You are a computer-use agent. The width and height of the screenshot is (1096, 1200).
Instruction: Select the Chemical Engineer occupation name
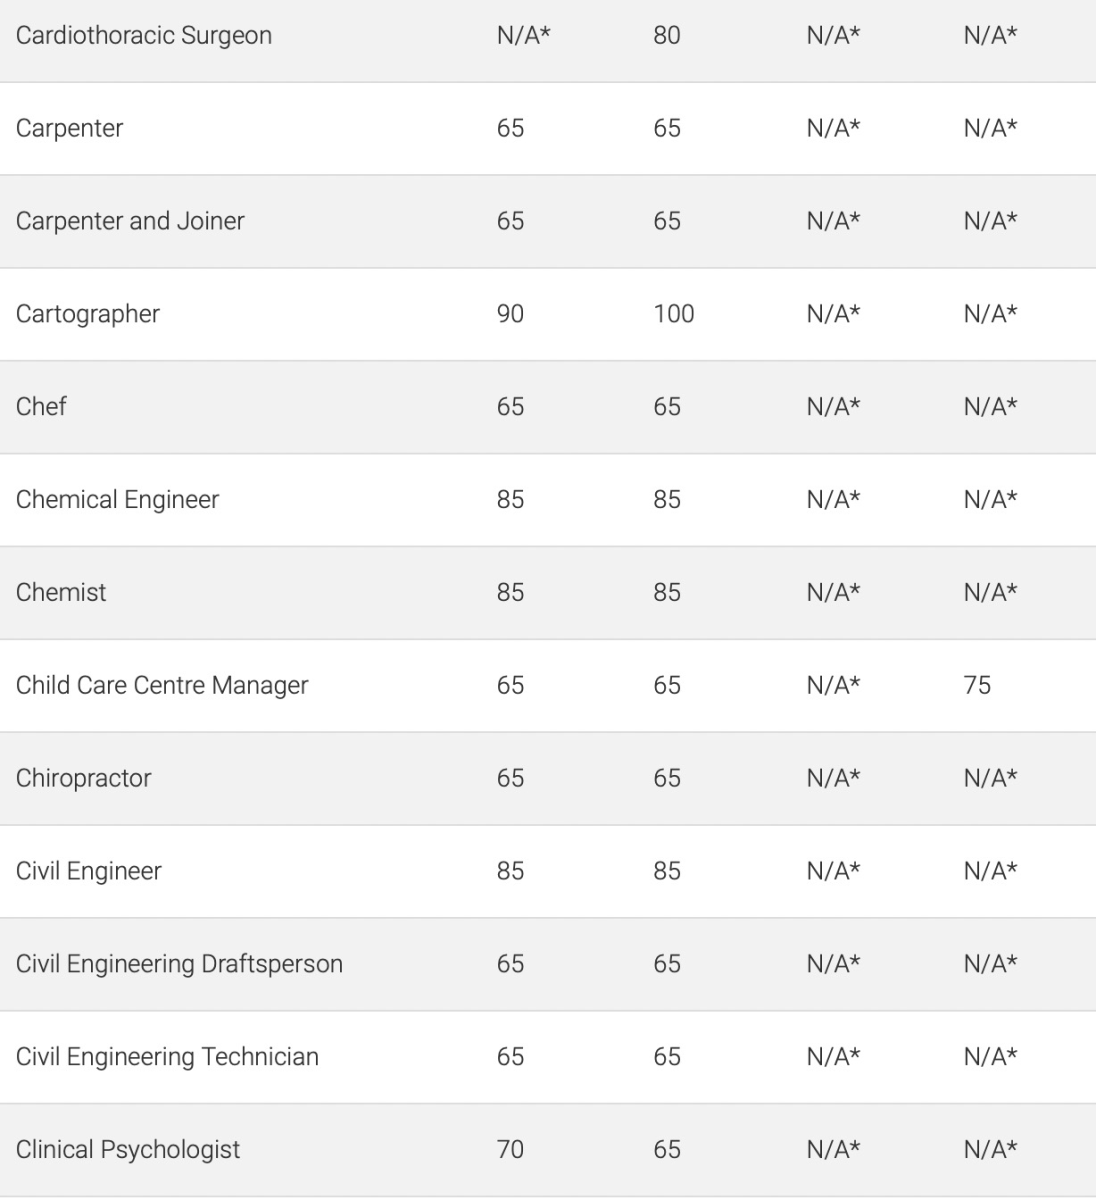(117, 500)
